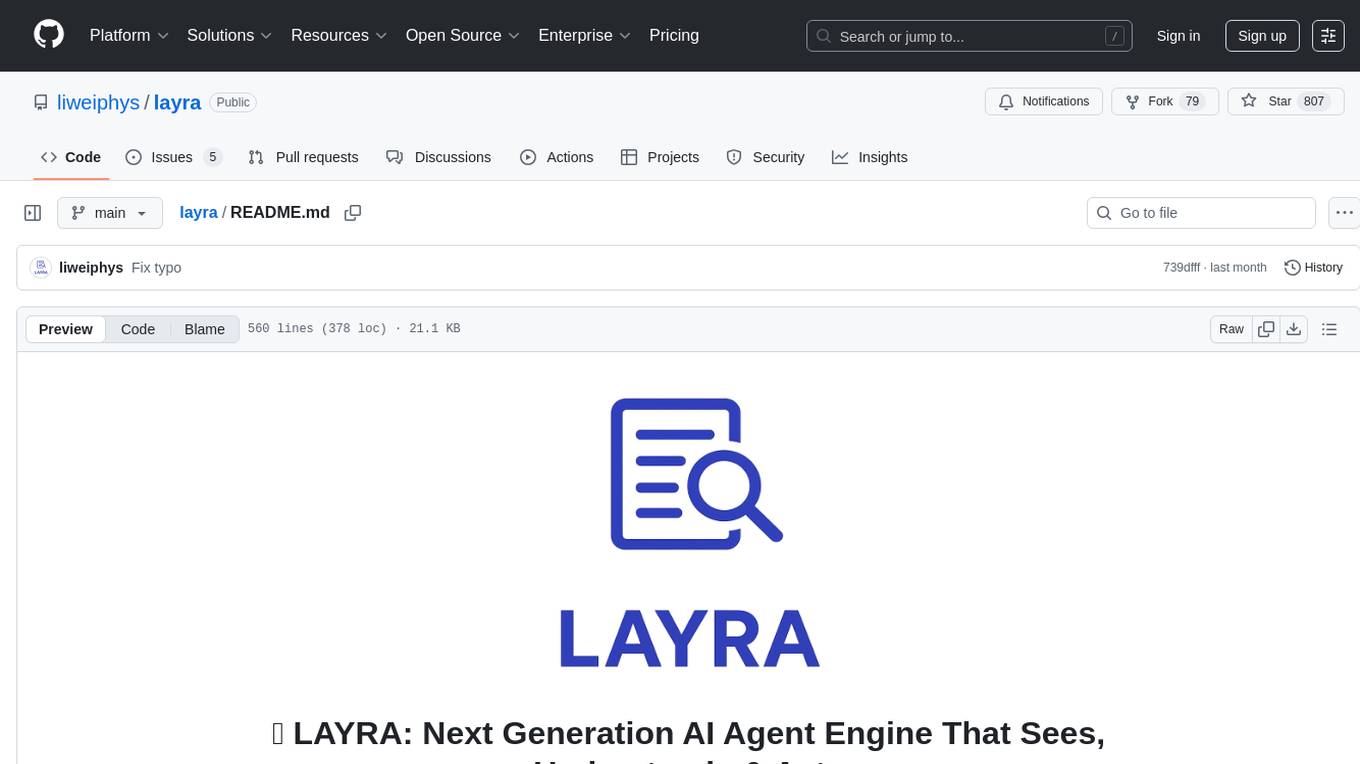Expand the Platform menu
The height and width of the screenshot is (764, 1360).
[x=129, y=35]
